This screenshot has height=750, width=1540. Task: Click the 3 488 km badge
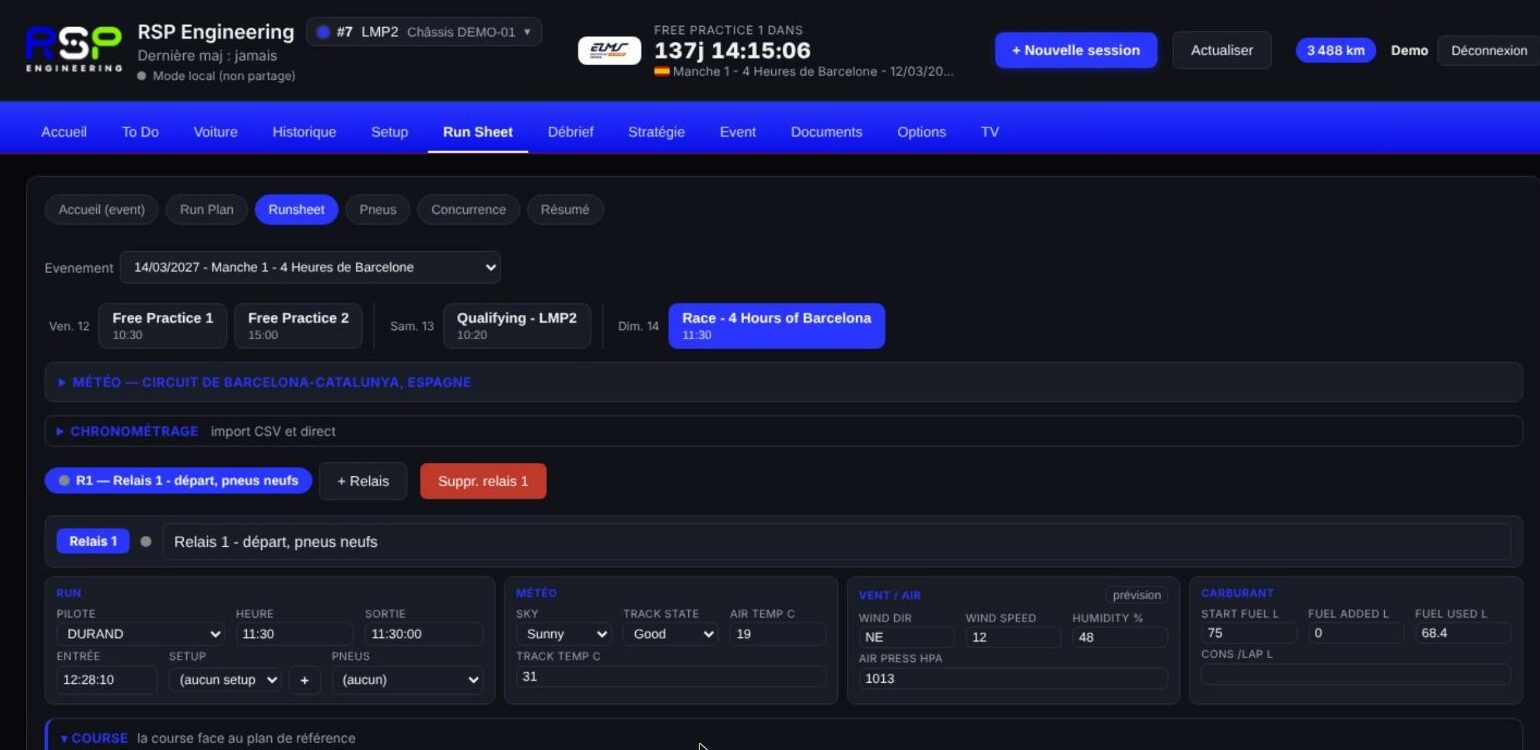point(1336,50)
